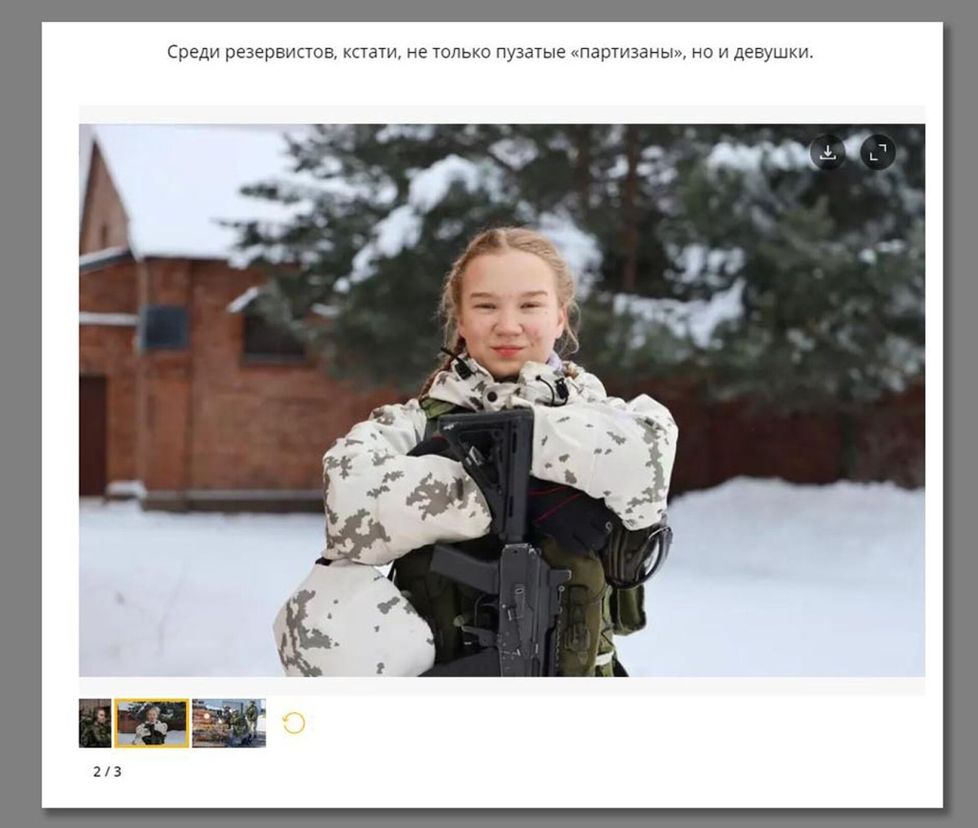Select the yellow-highlighted second thumbnail
Image resolution: width=978 pixels, height=828 pixels.
click(151, 723)
